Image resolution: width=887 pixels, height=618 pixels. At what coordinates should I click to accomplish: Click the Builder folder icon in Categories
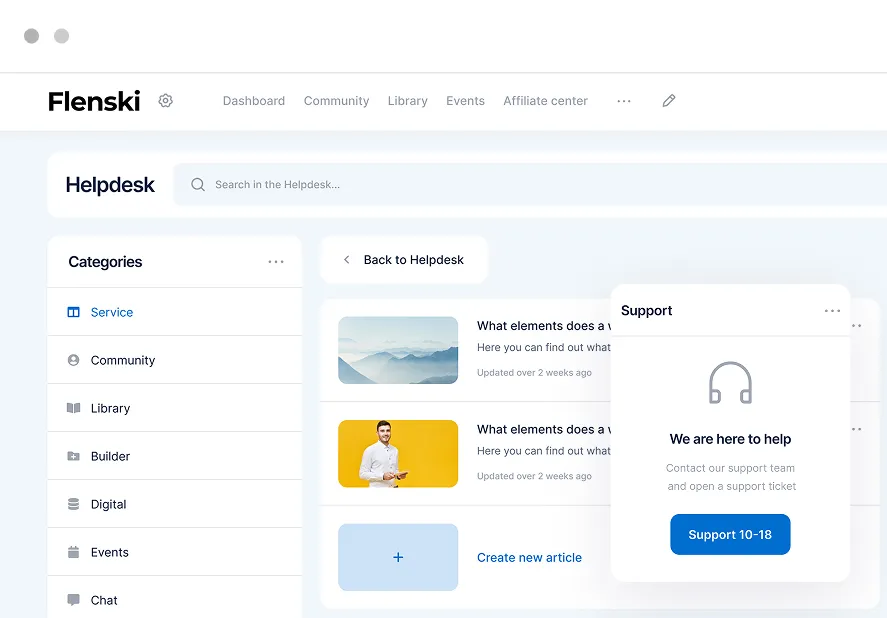tap(73, 456)
